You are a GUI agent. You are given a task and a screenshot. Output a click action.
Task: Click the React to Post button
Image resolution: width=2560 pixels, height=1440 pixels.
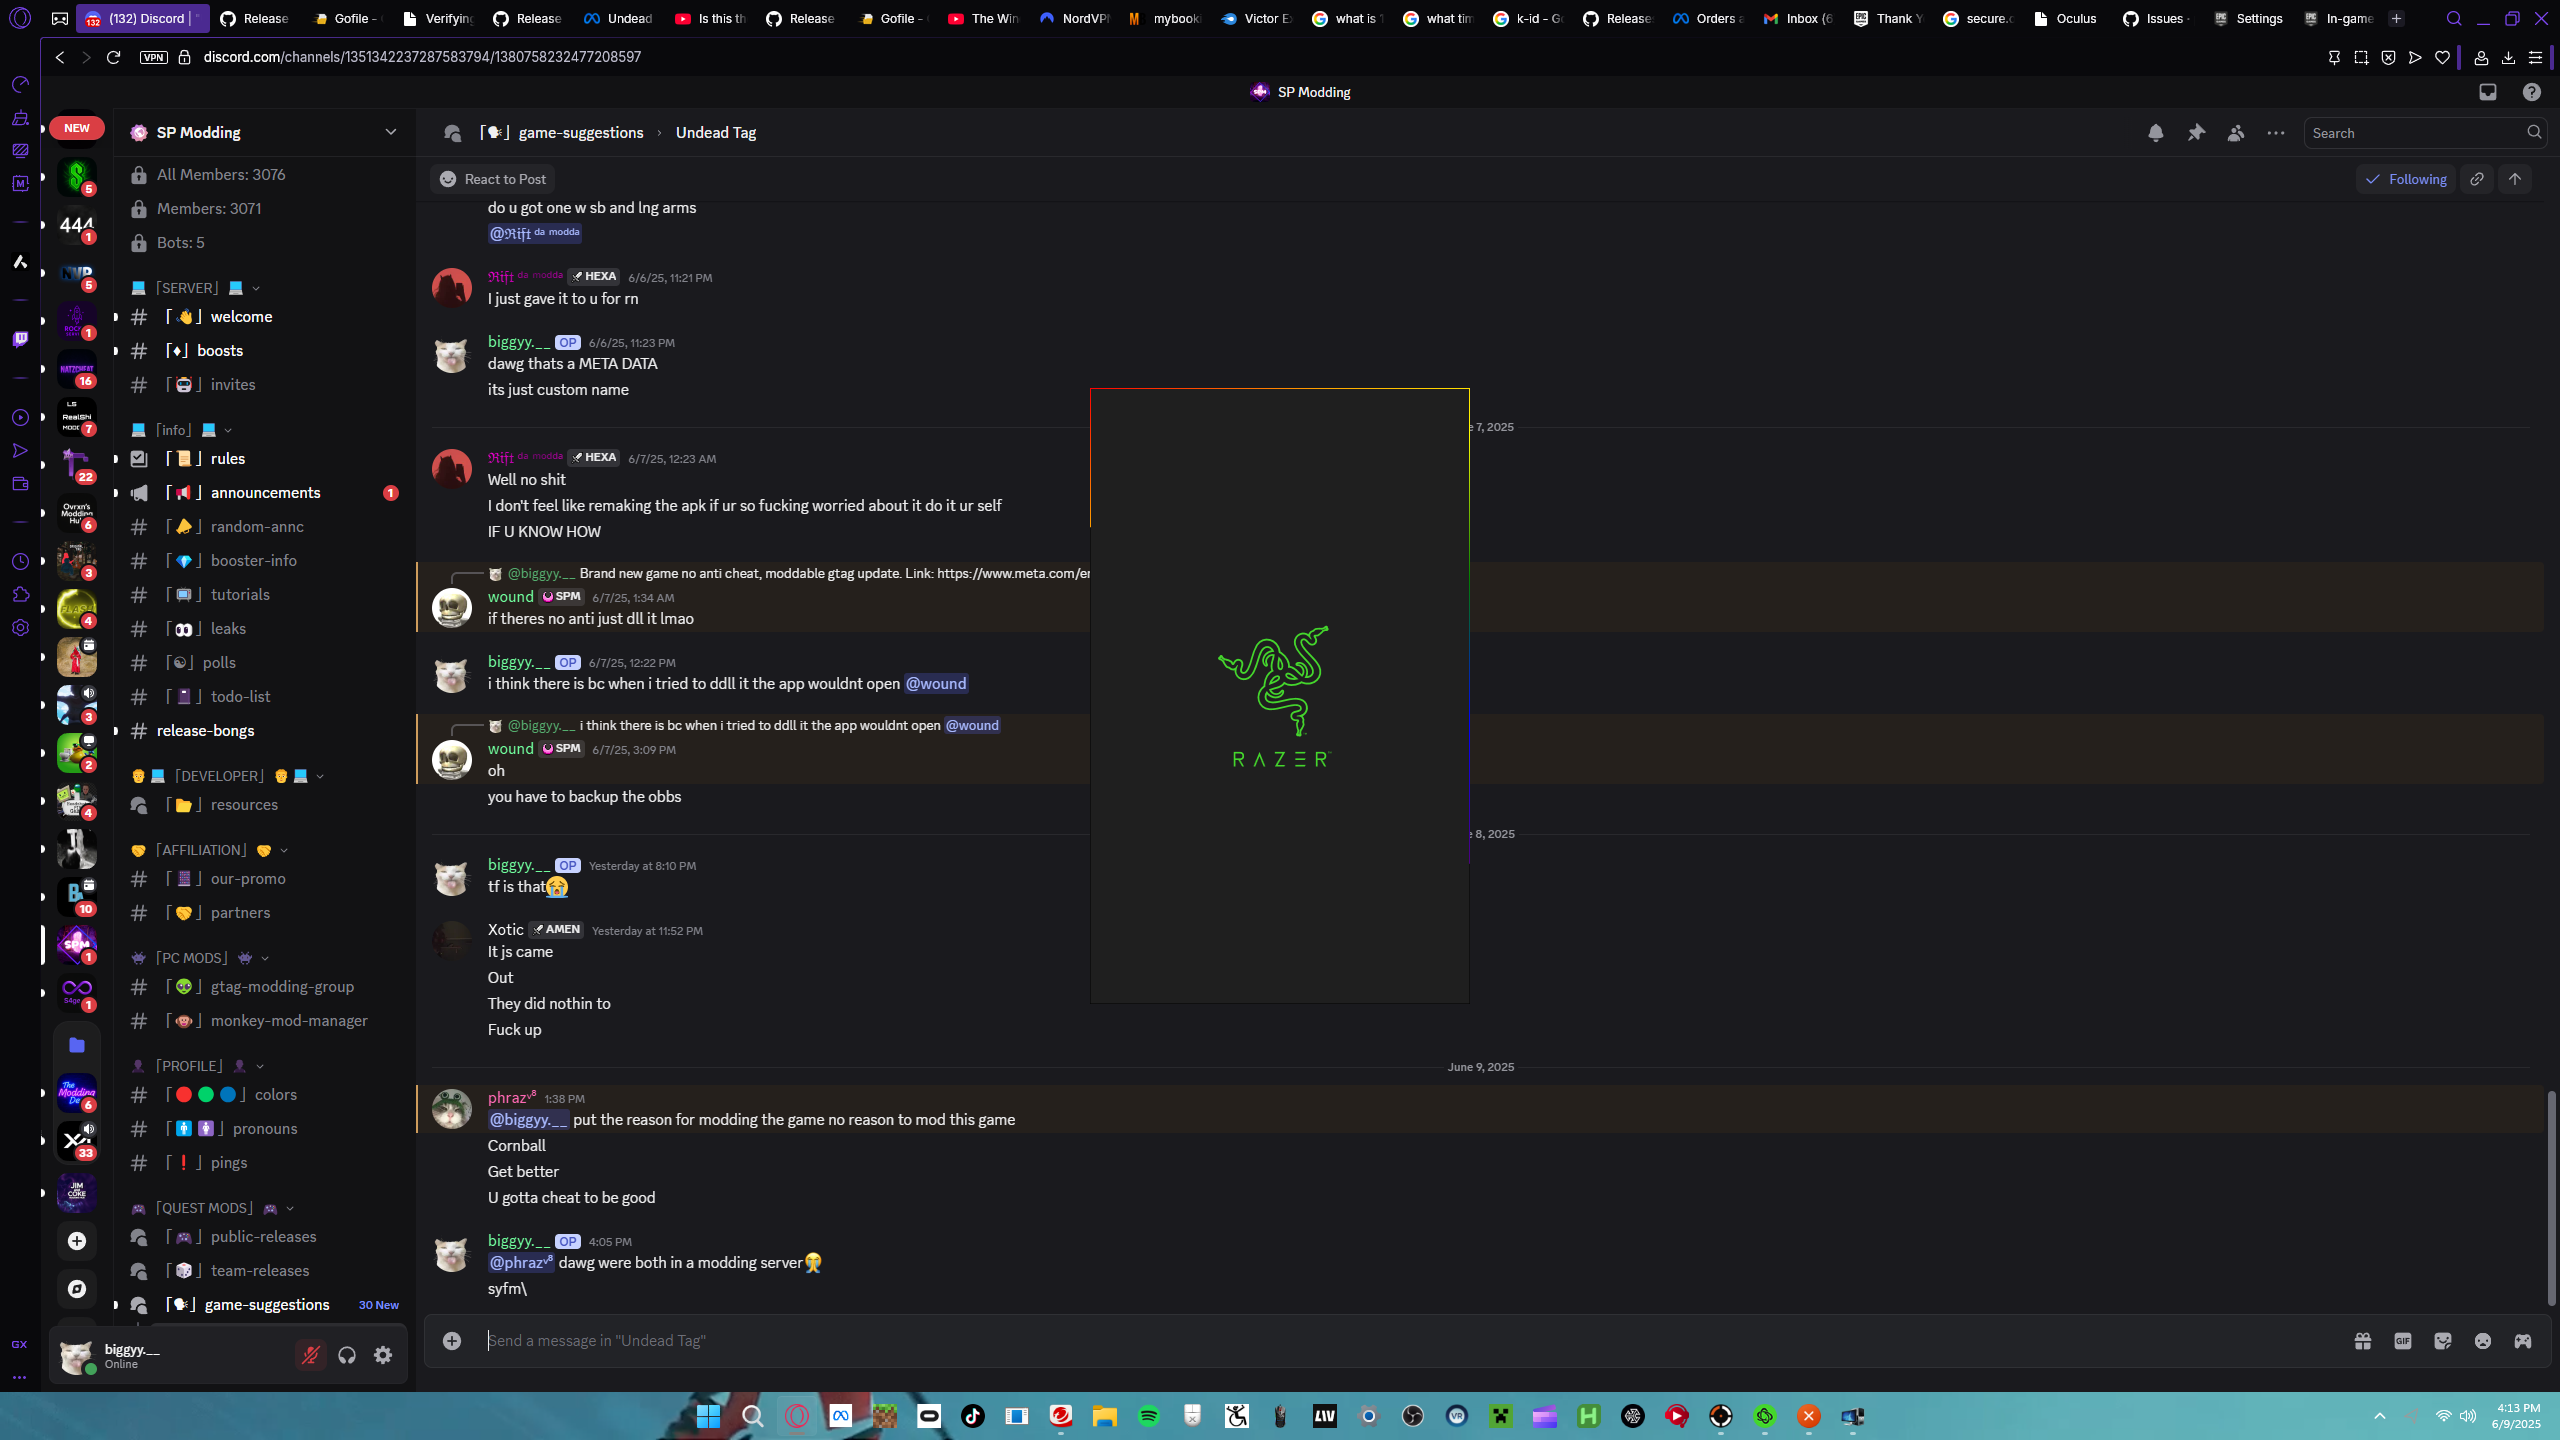[493, 179]
